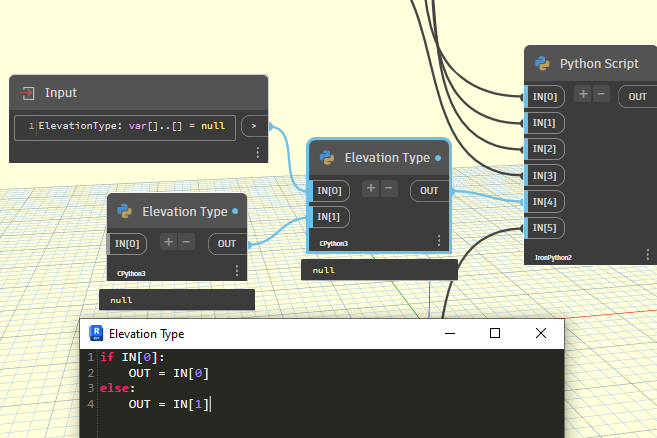Click Python icon on the two-input Elevation Type node
657x438 pixels.
coord(327,157)
